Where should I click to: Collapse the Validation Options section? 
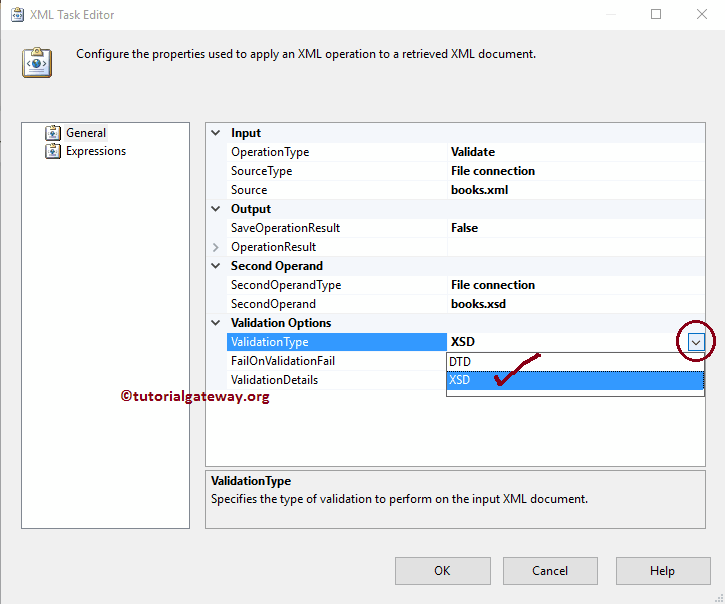point(215,323)
